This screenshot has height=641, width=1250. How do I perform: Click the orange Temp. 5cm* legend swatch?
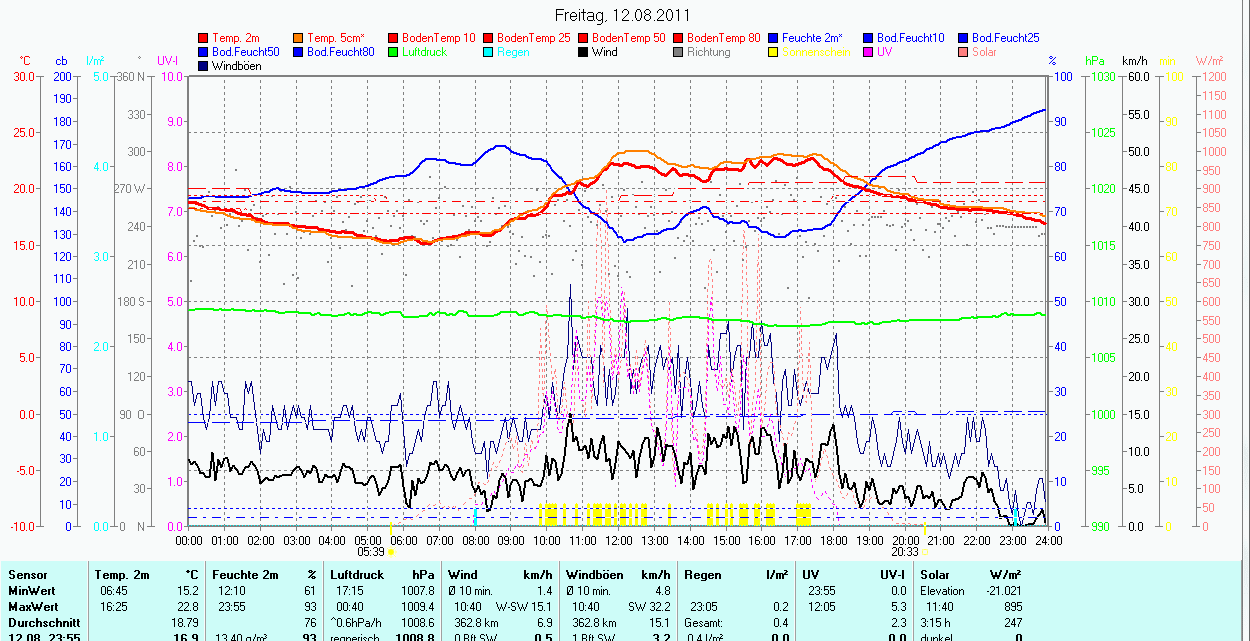[298, 38]
